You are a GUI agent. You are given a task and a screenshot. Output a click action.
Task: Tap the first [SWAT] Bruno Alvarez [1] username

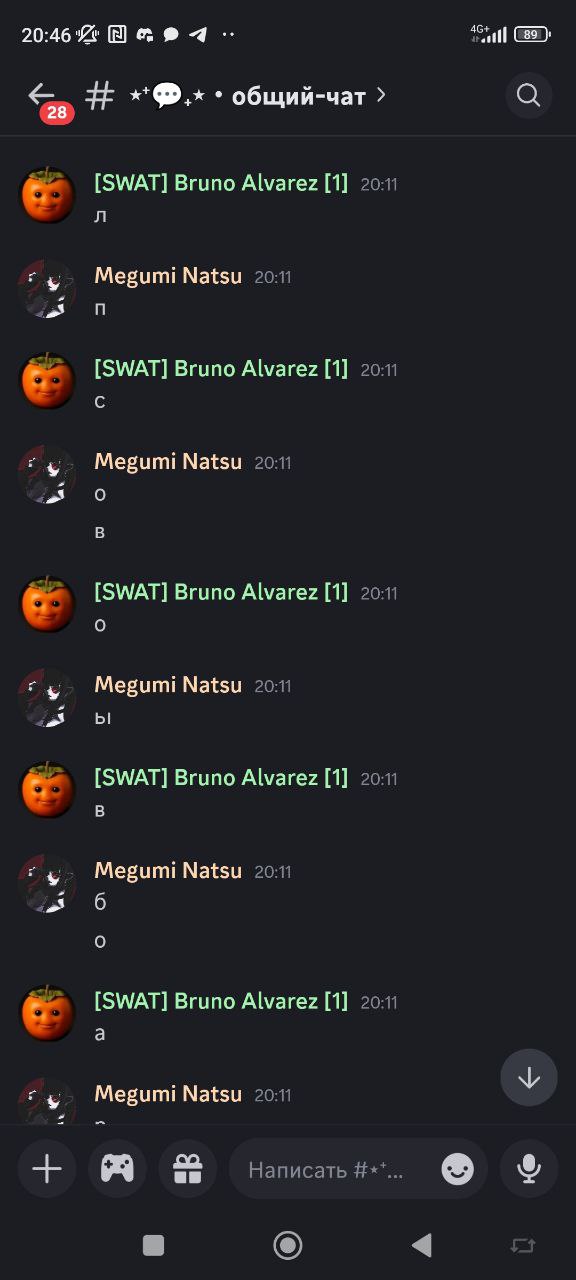221,183
